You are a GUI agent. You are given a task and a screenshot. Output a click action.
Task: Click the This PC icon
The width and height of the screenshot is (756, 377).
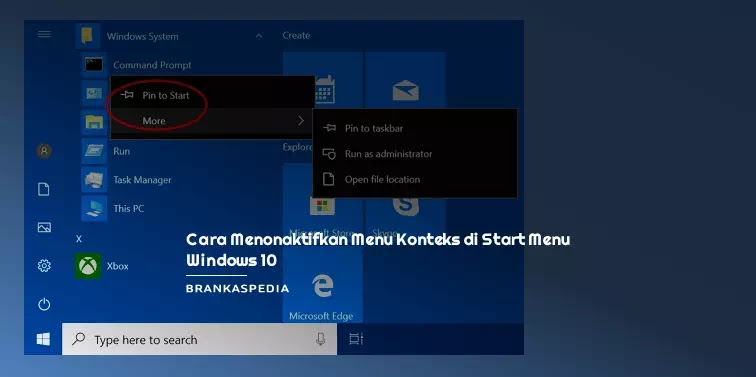click(94, 208)
